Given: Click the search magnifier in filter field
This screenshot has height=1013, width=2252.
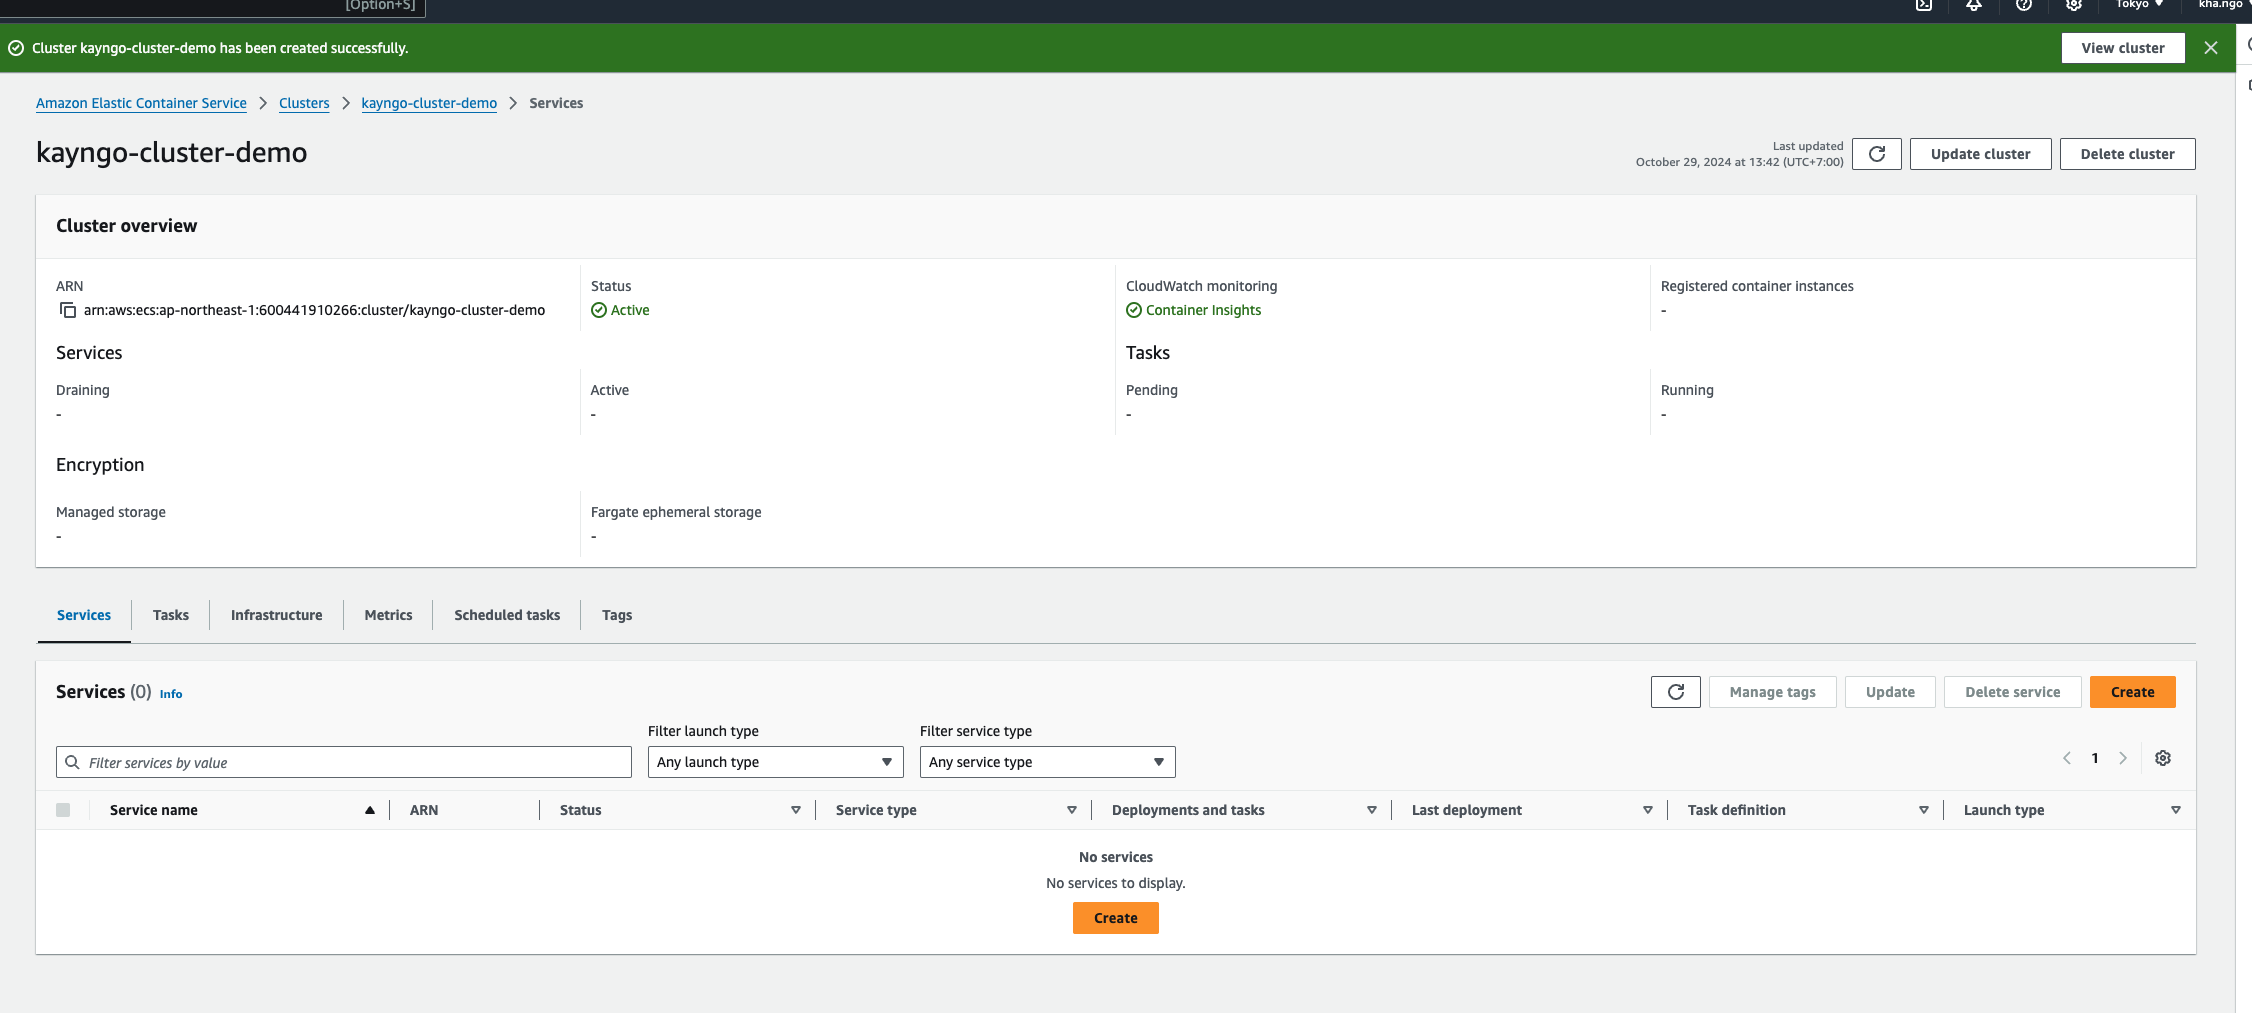Looking at the screenshot, I should click(x=72, y=762).
